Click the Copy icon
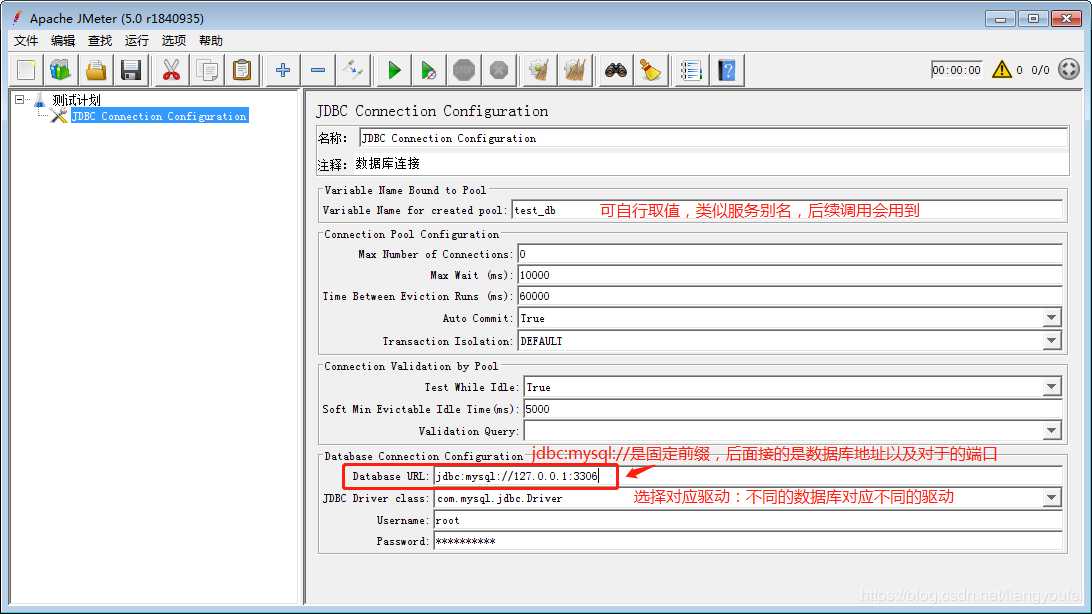1092x614 pixels. click(x=207, y=70)
